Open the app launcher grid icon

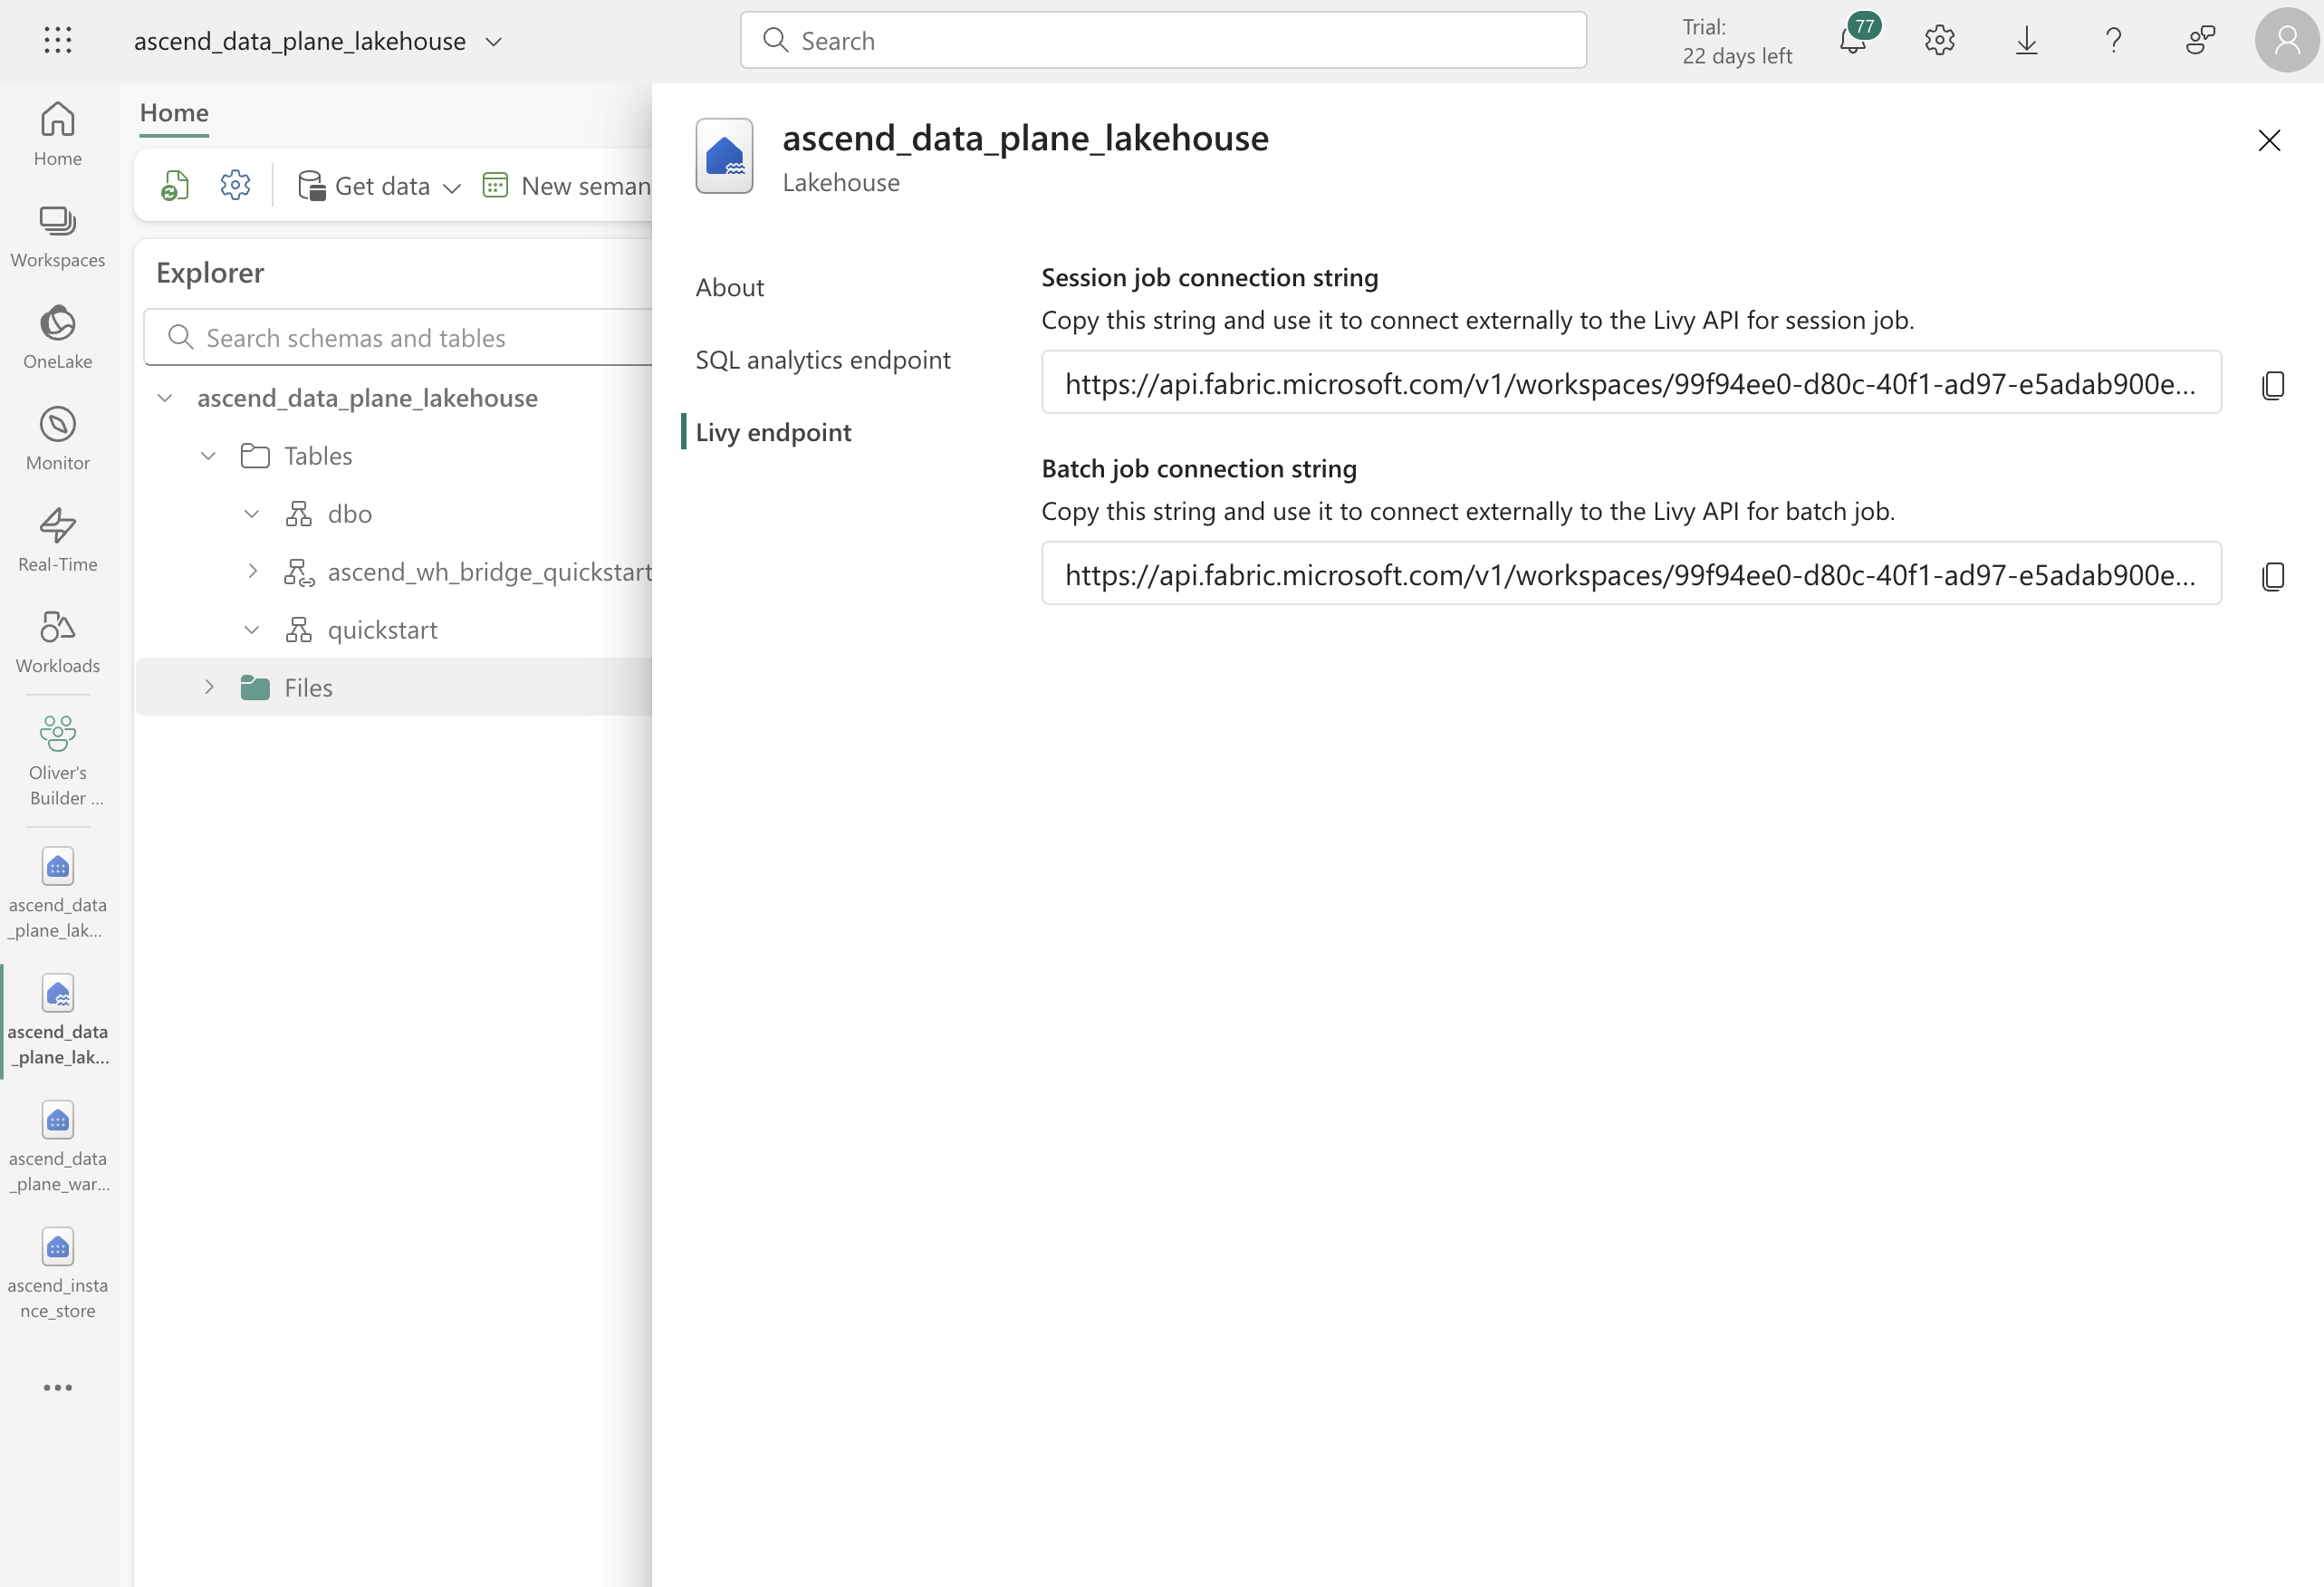click(x=58, y=40)
